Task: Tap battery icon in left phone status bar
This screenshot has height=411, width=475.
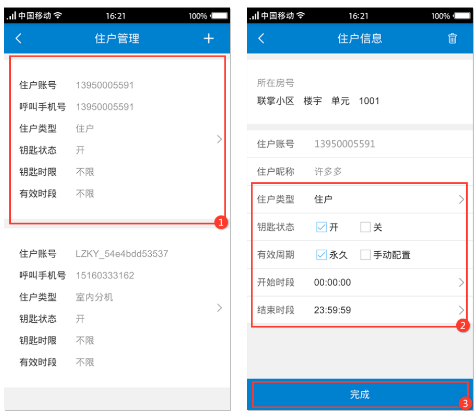Action: (219, 16)
